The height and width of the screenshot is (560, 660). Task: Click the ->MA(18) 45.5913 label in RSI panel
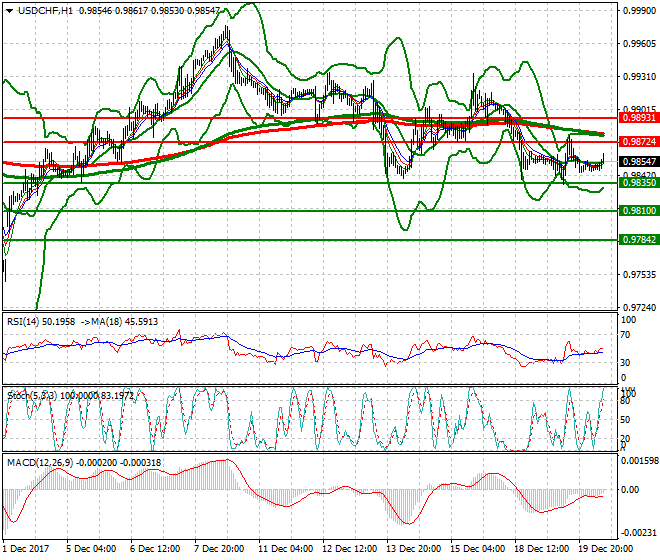pos(122,321)
